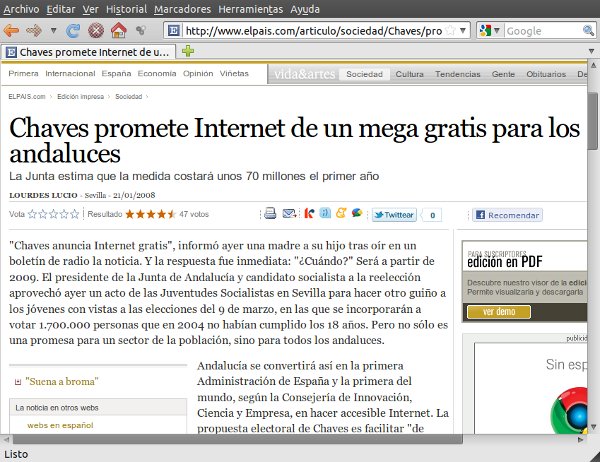Viewport: 600px width, 462px height.
Task: Bookmark this page with the star icon
Action: [449, 30]
